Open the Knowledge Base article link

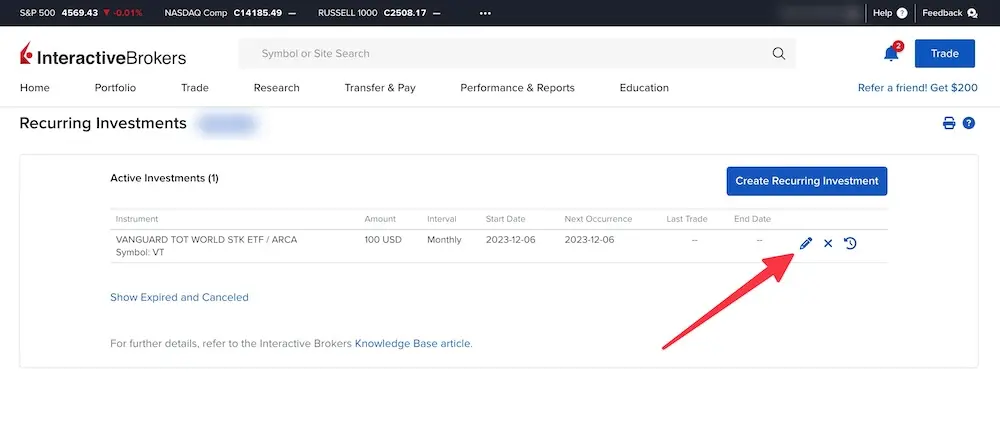point(413,344)
